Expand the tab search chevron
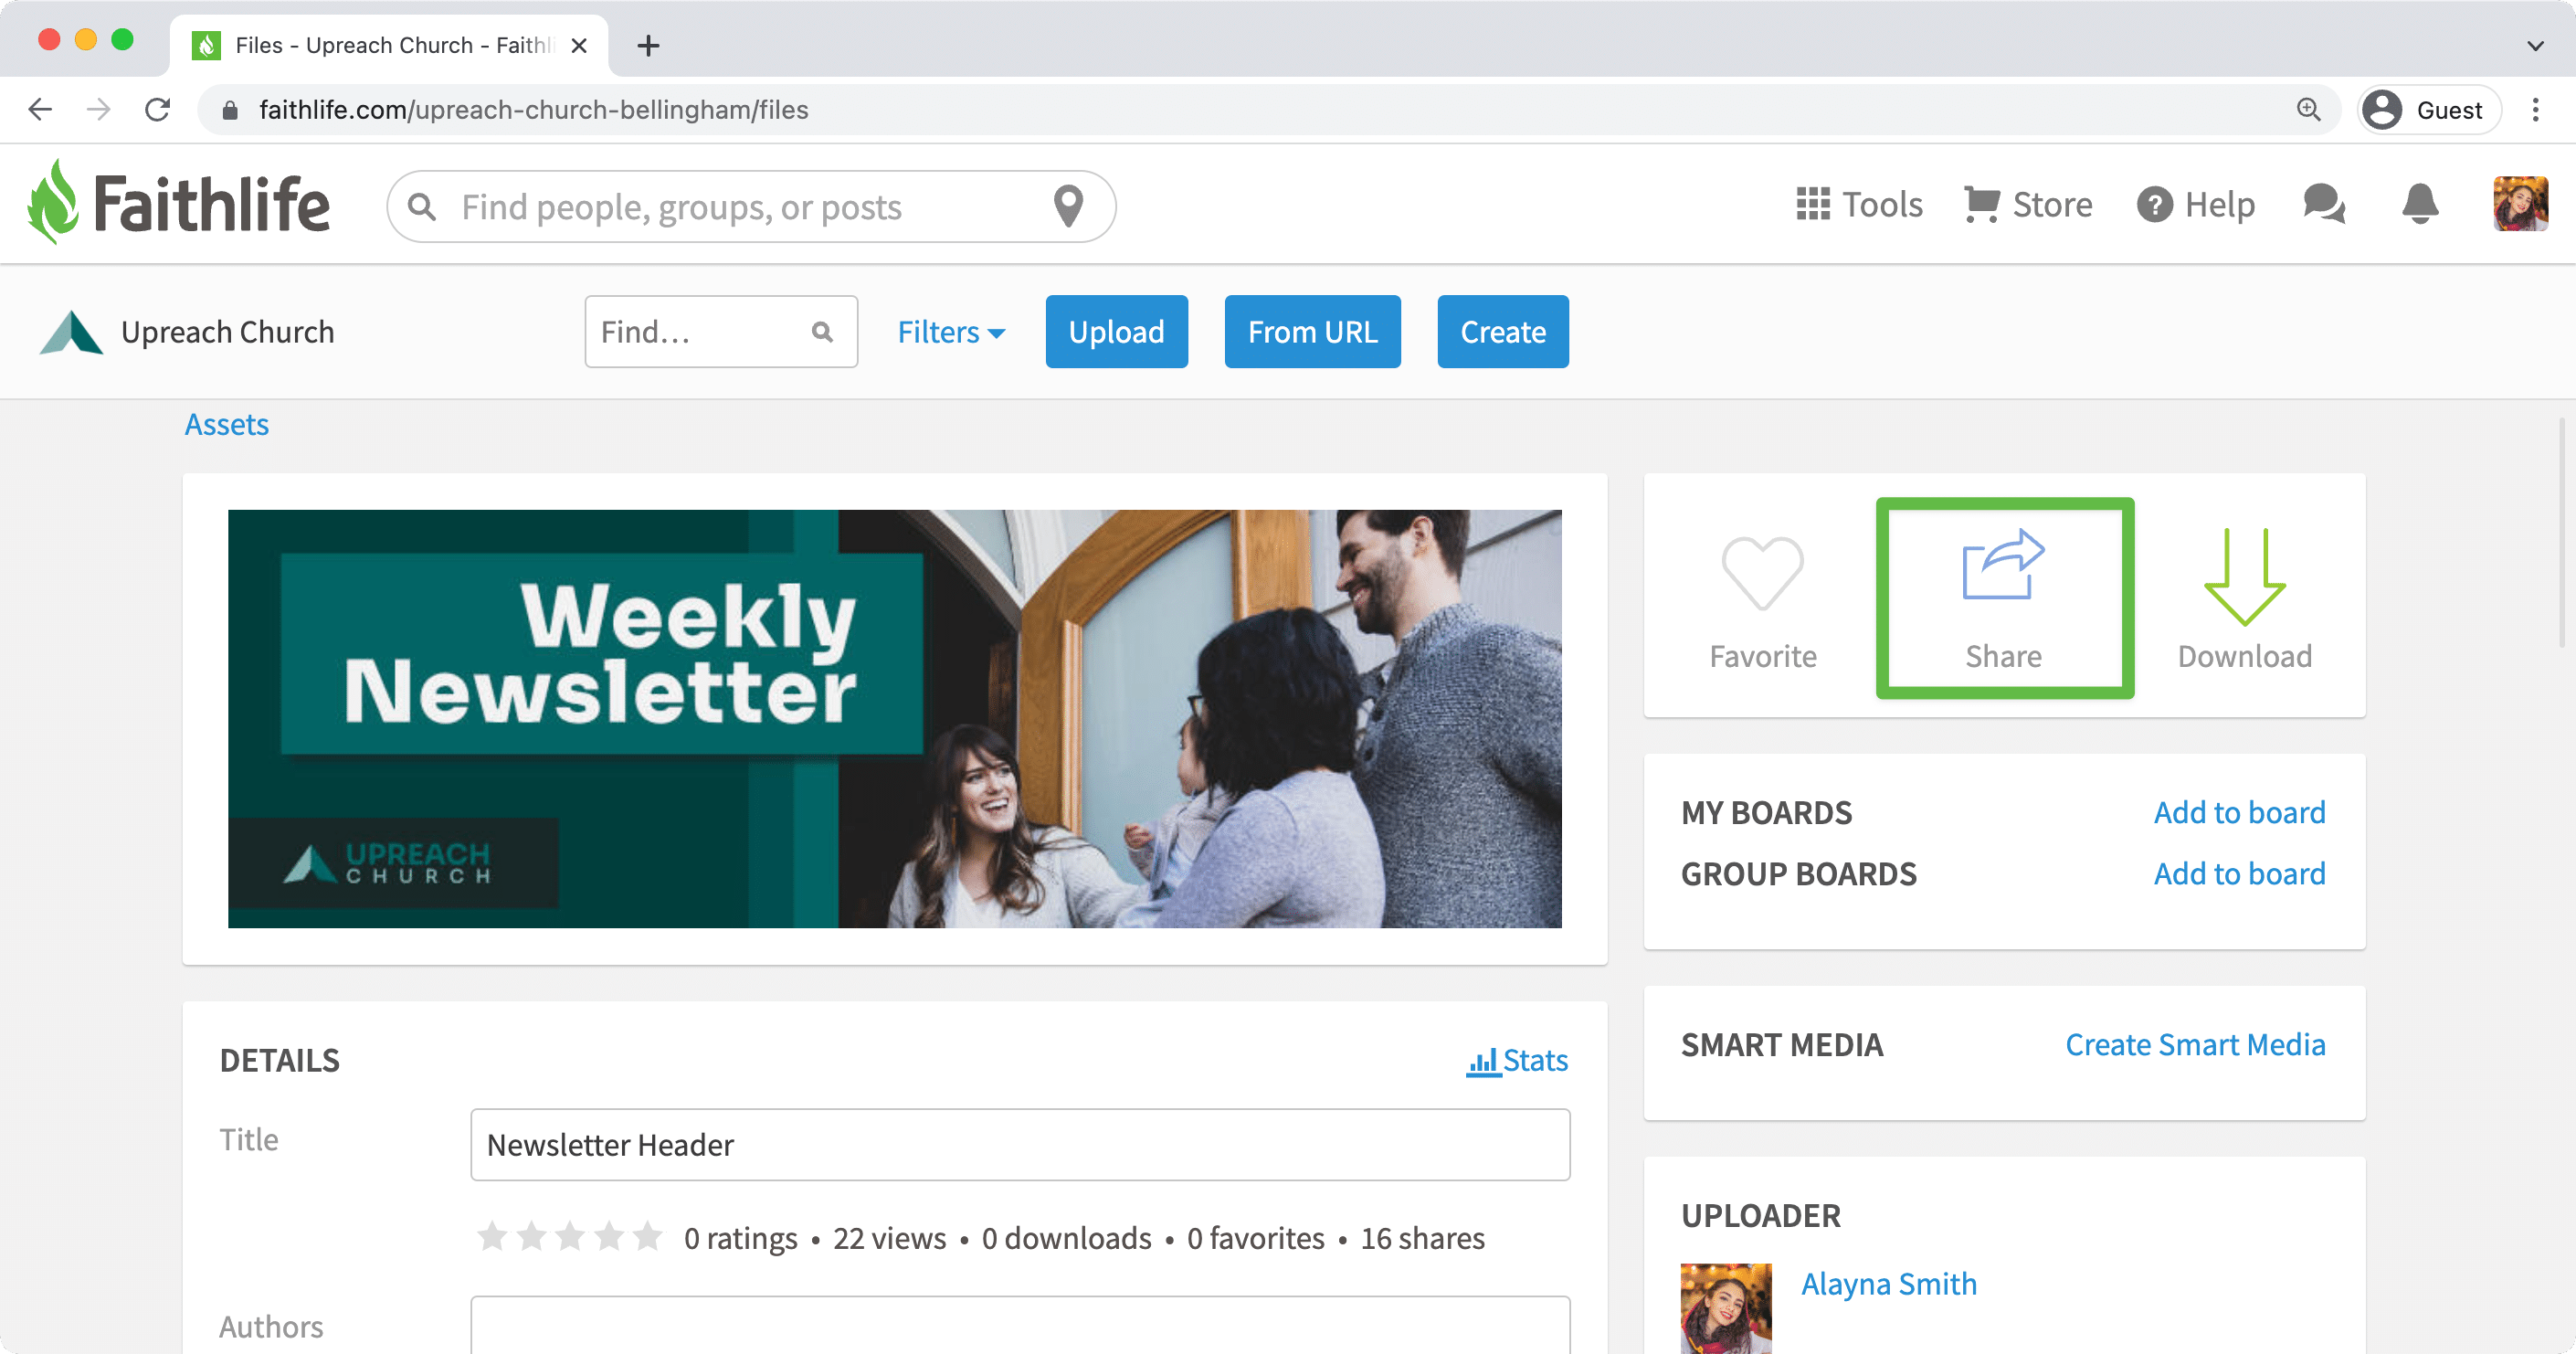Viewport: 2576px width, 1354px height. tap(2535, 45)
